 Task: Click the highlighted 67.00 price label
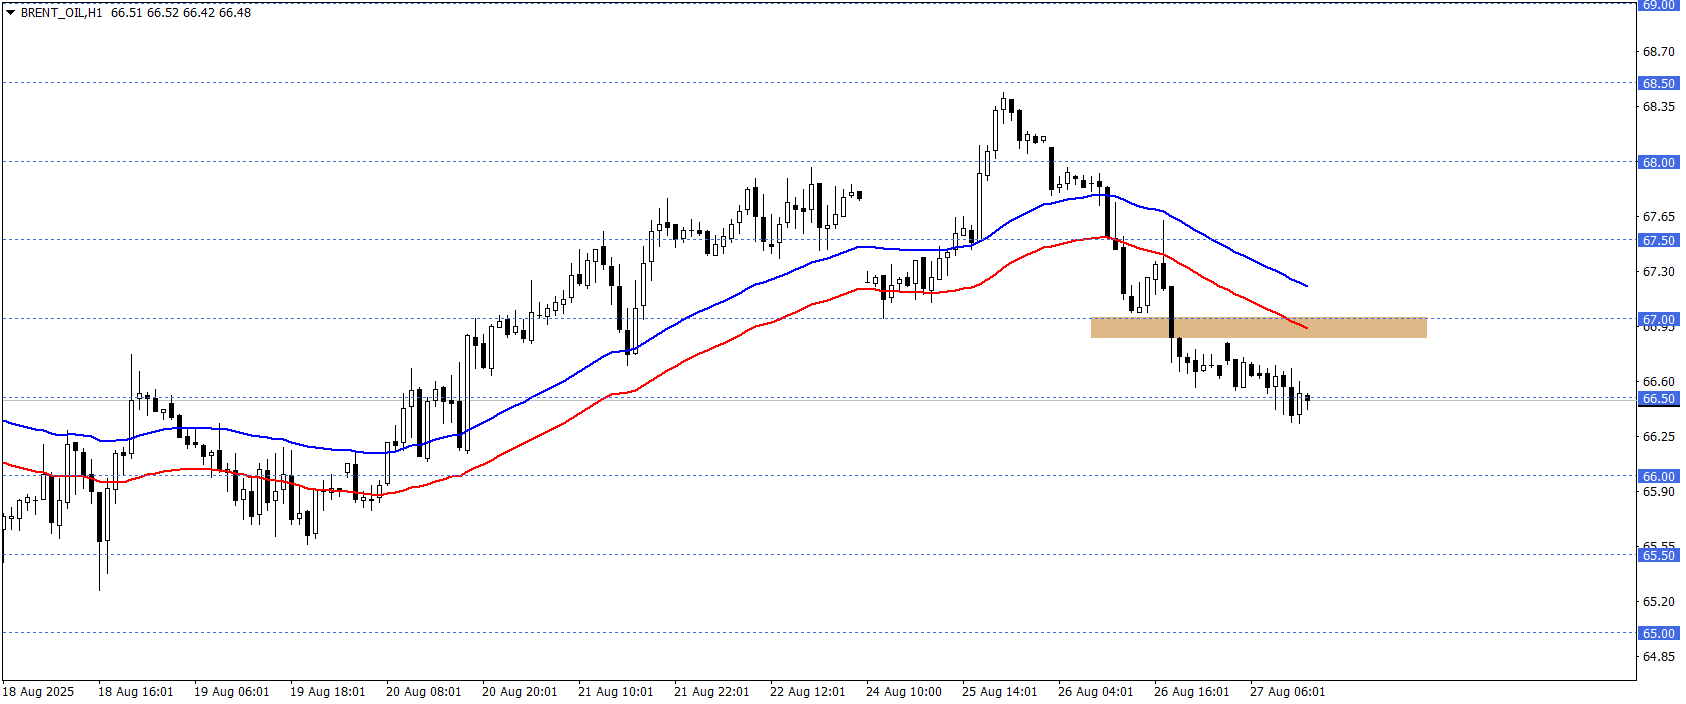1658,319
